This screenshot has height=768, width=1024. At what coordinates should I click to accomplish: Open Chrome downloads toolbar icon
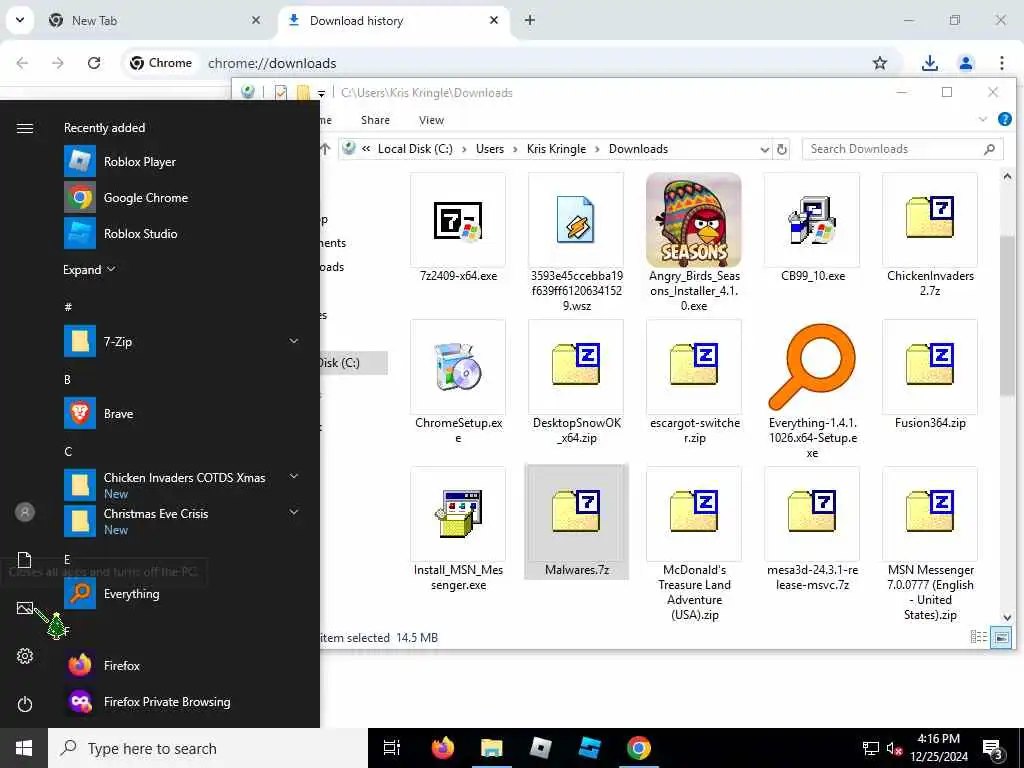point(929,63)
